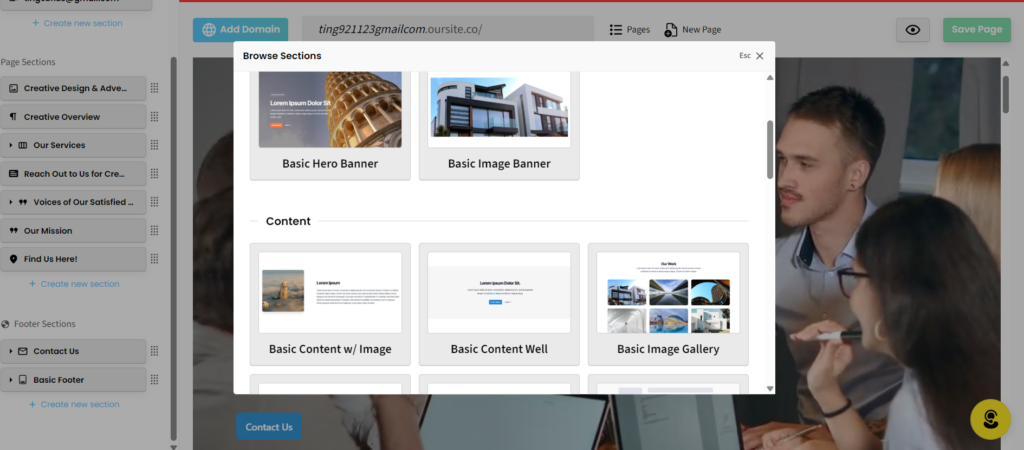
Task: Create new section under Footer Sections list
Action: coord(74,404)
